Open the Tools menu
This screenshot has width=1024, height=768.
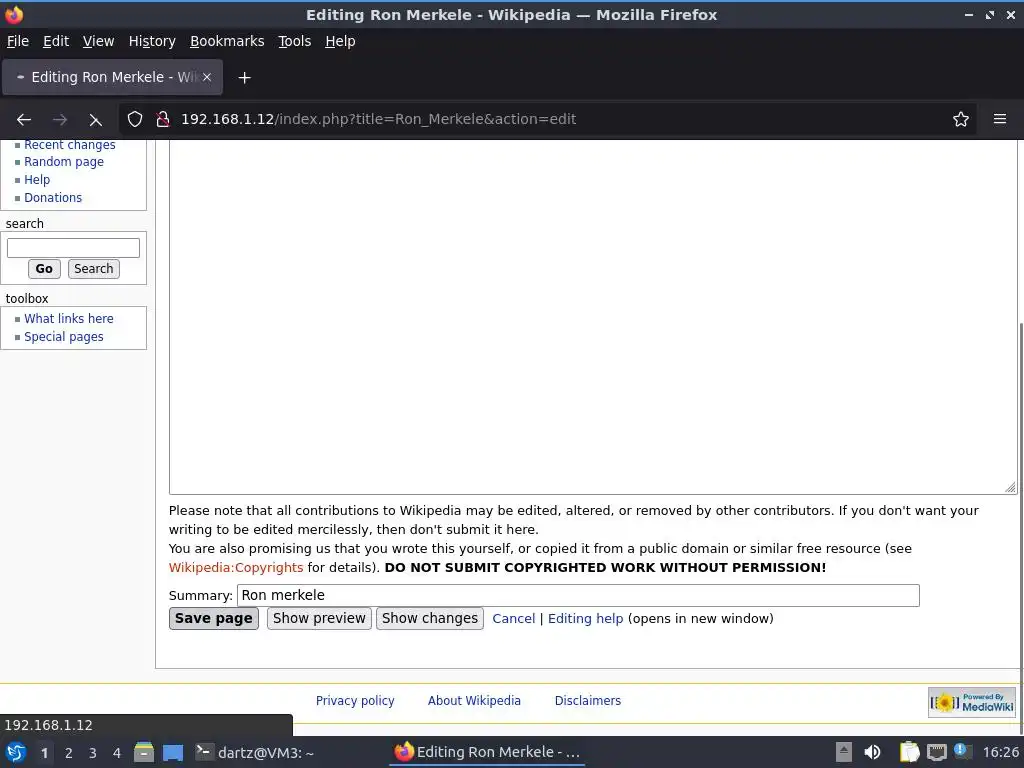(295, 41)
